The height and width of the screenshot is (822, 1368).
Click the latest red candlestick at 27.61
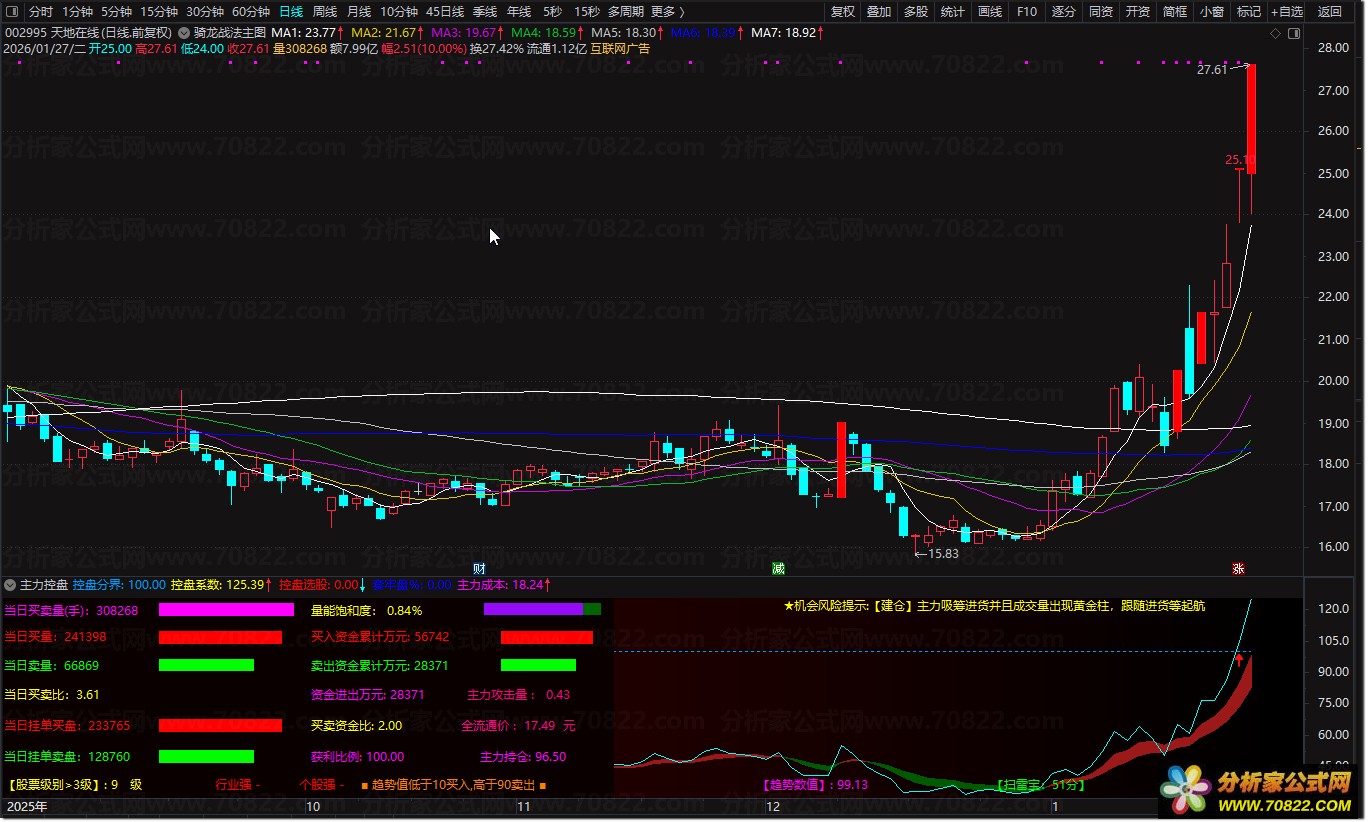point(1251,120)
